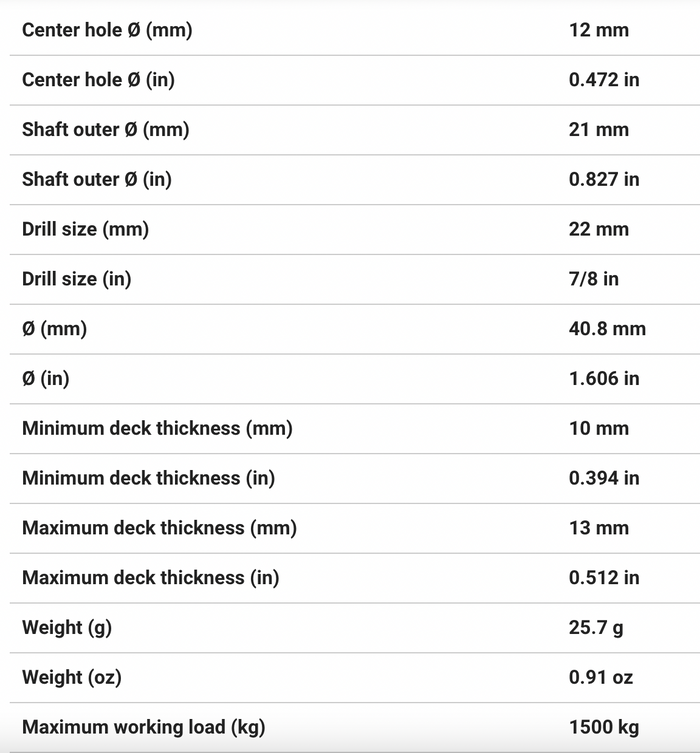This screenshot has height=753, width=700.
Task: Click the 25.7 g weight value
Action: click(596, 628)
